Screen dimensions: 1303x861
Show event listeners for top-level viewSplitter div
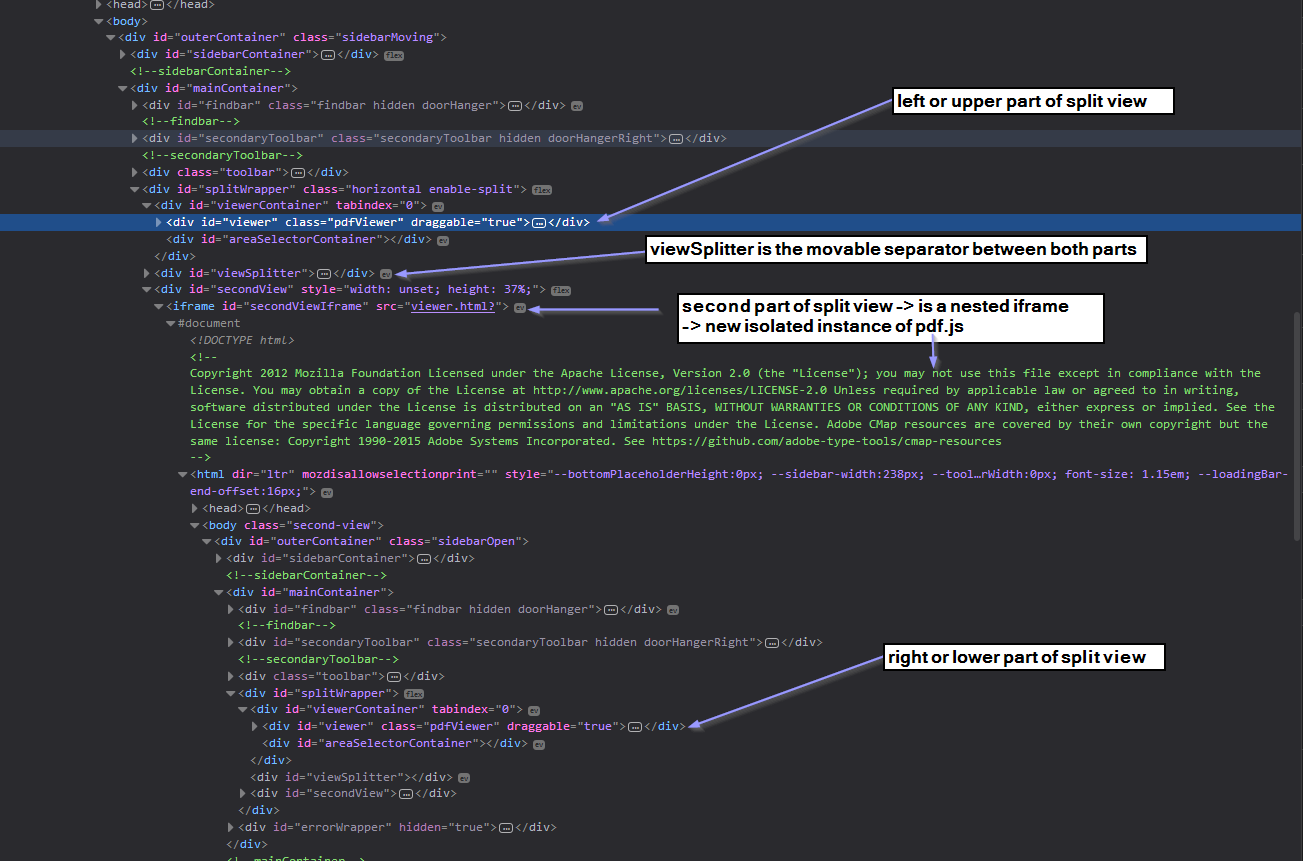385,273
